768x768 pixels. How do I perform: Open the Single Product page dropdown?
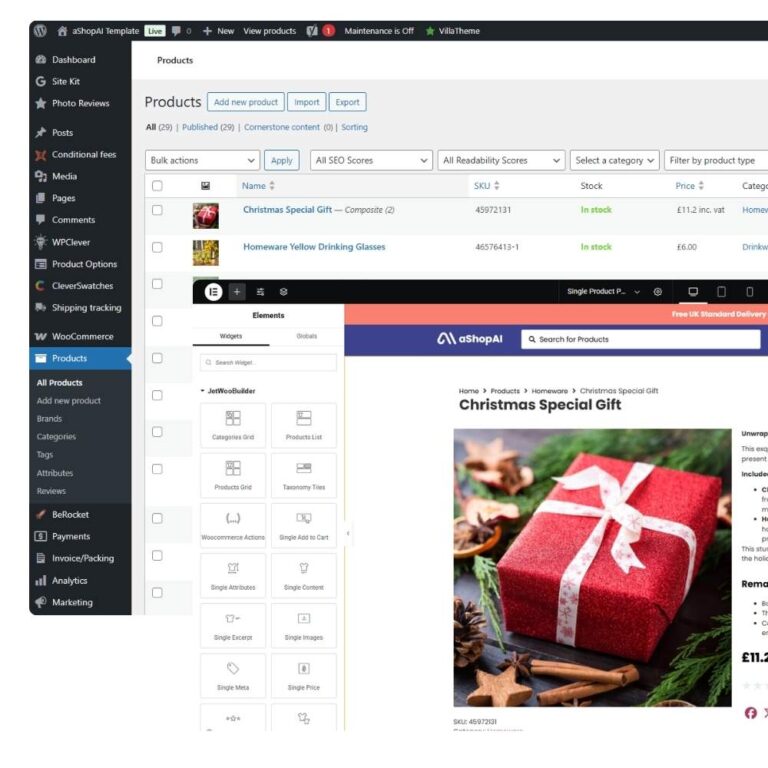[x=603, y=292]
